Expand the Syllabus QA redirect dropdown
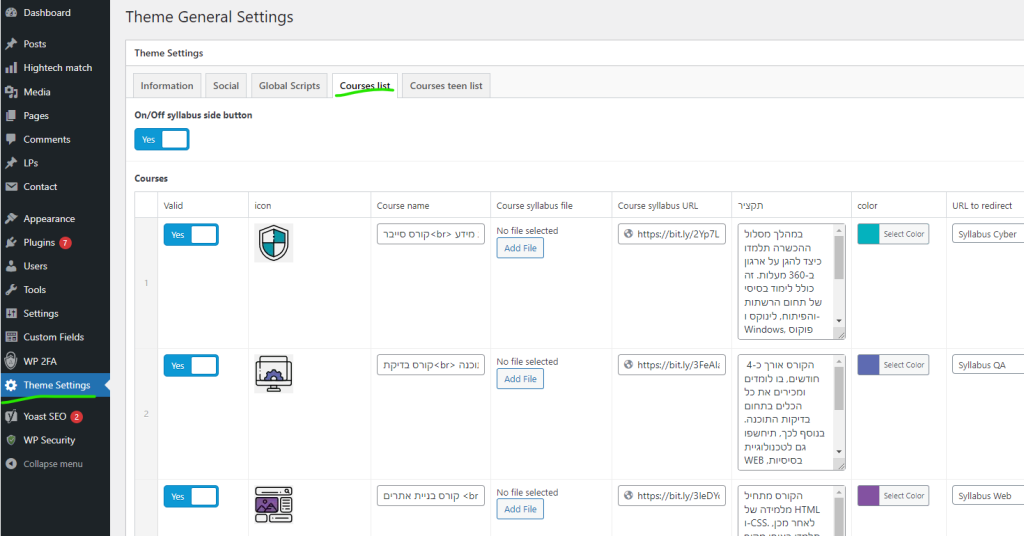Screen dimensions: 1024x536 987,366
